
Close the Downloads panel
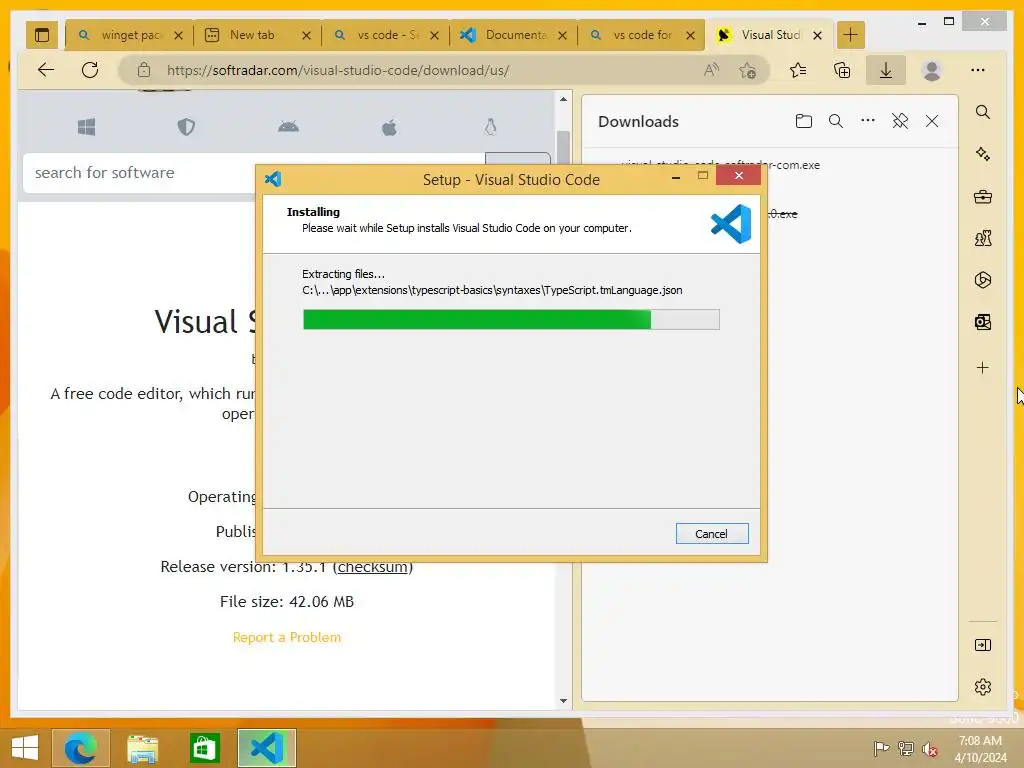pos(932,121)
